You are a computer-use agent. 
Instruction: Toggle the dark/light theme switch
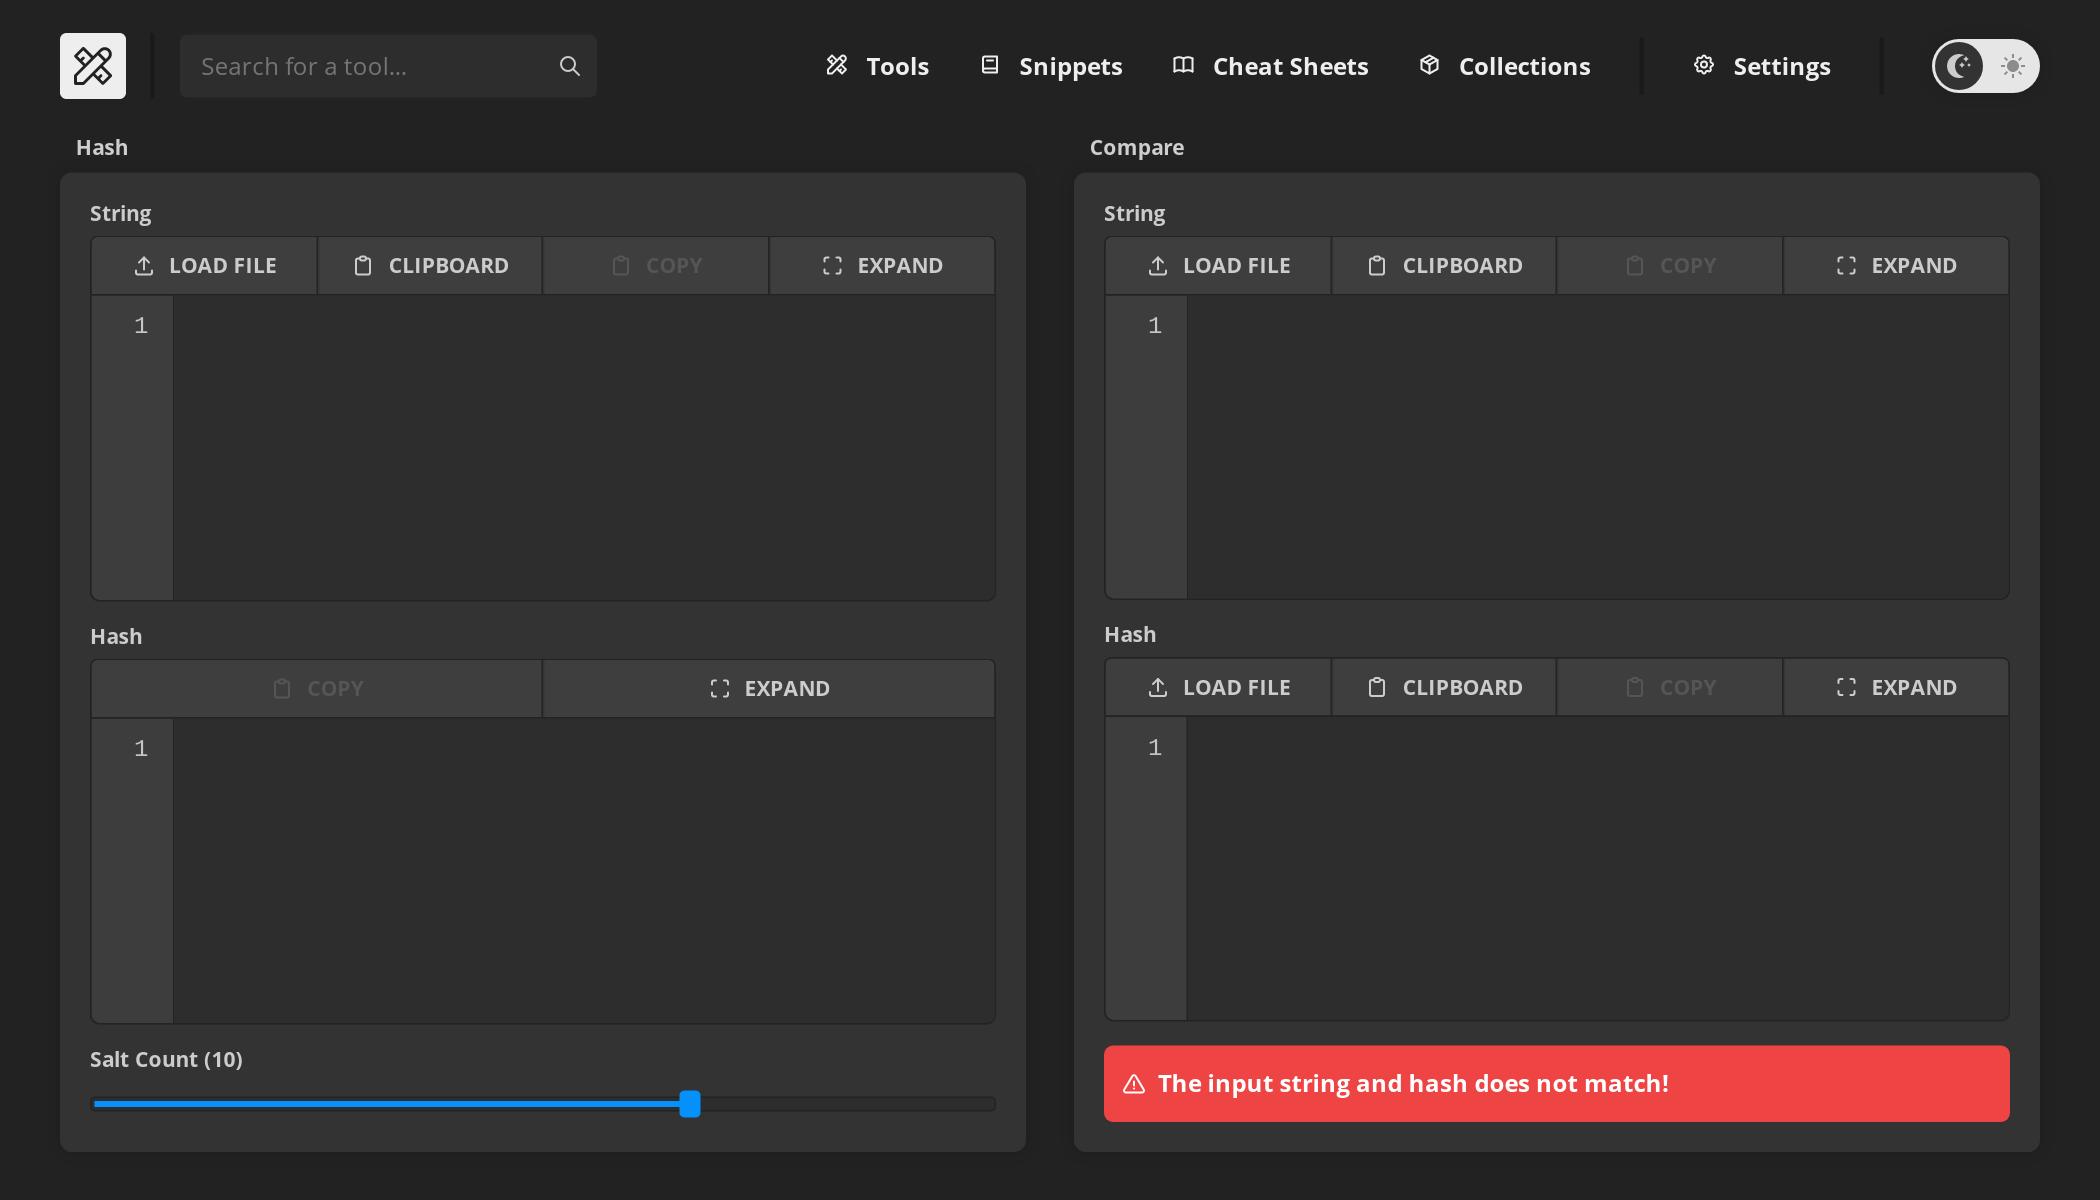(x=1985, y=66)
